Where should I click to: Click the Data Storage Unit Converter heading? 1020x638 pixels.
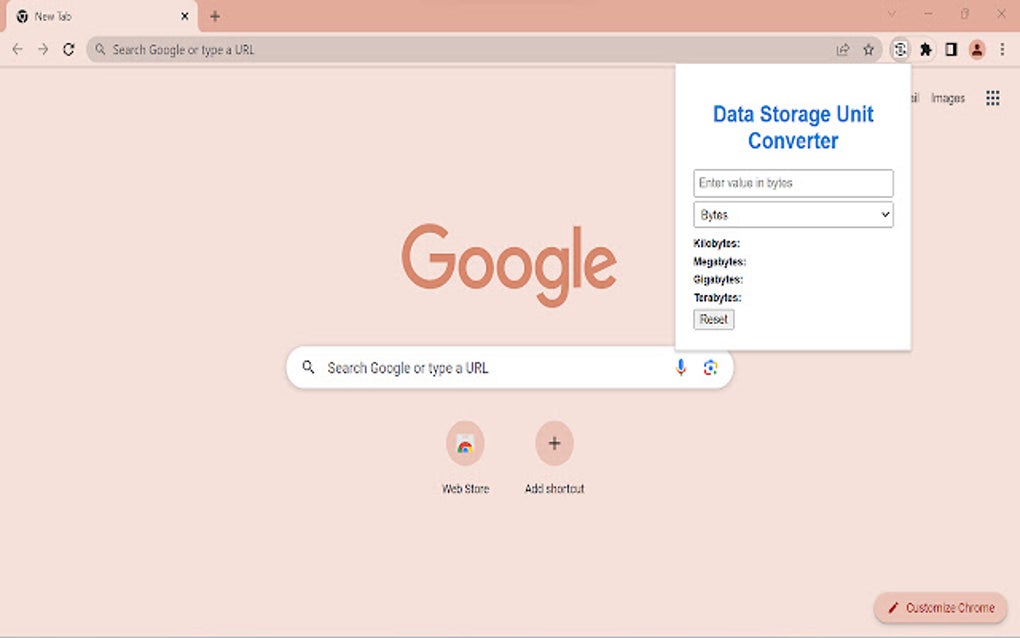(x=793, y=127)
